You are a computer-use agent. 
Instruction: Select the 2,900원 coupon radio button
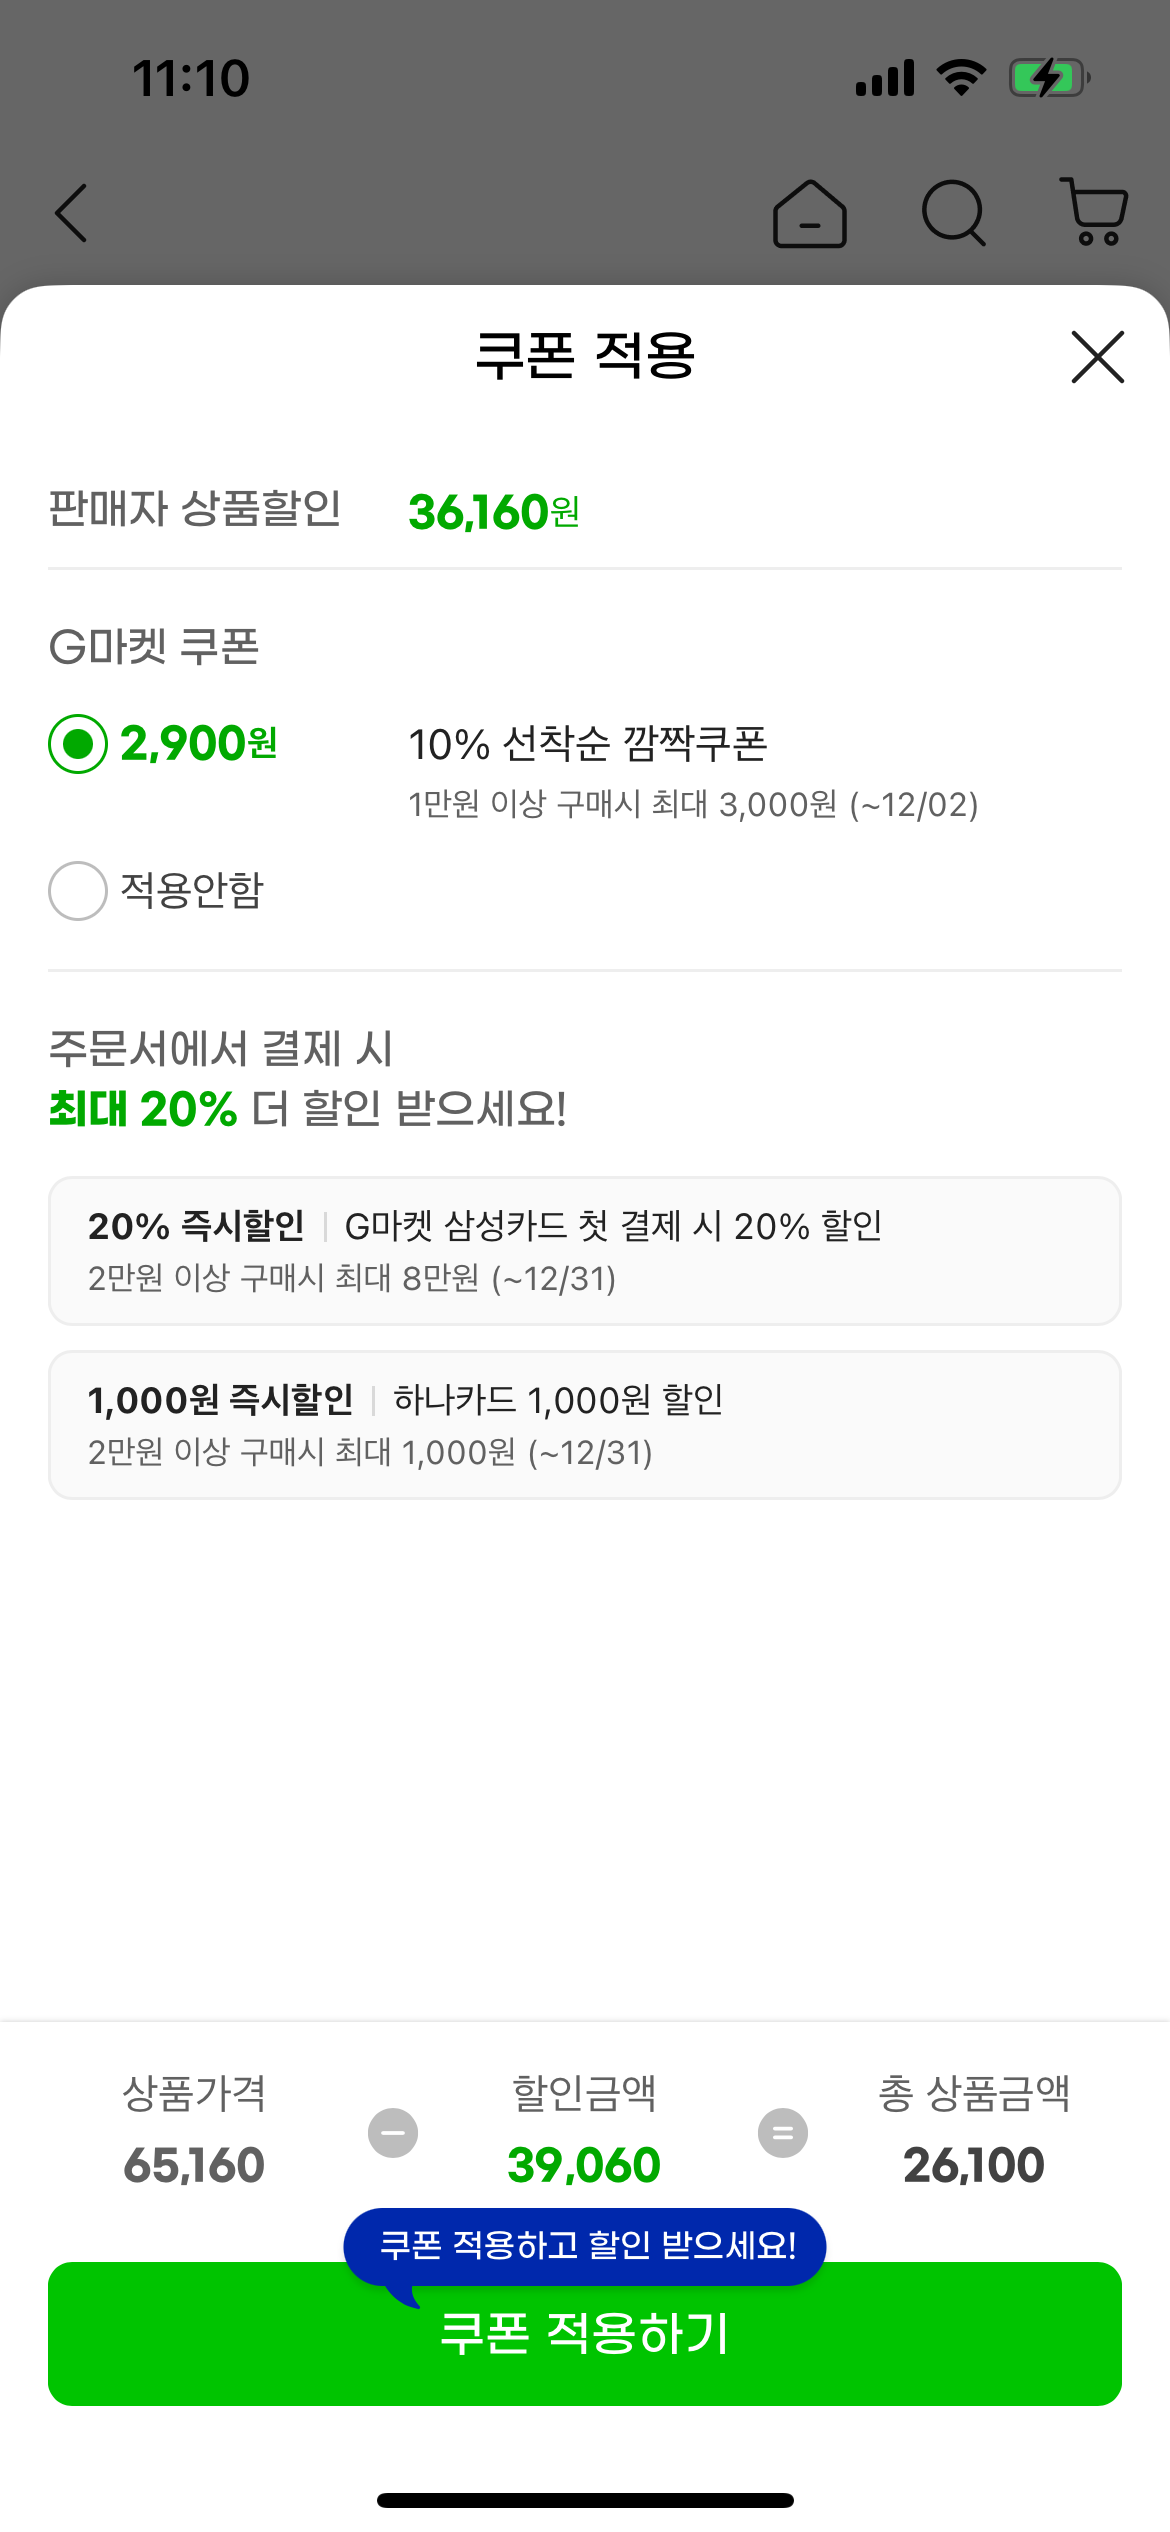point(78,744)
